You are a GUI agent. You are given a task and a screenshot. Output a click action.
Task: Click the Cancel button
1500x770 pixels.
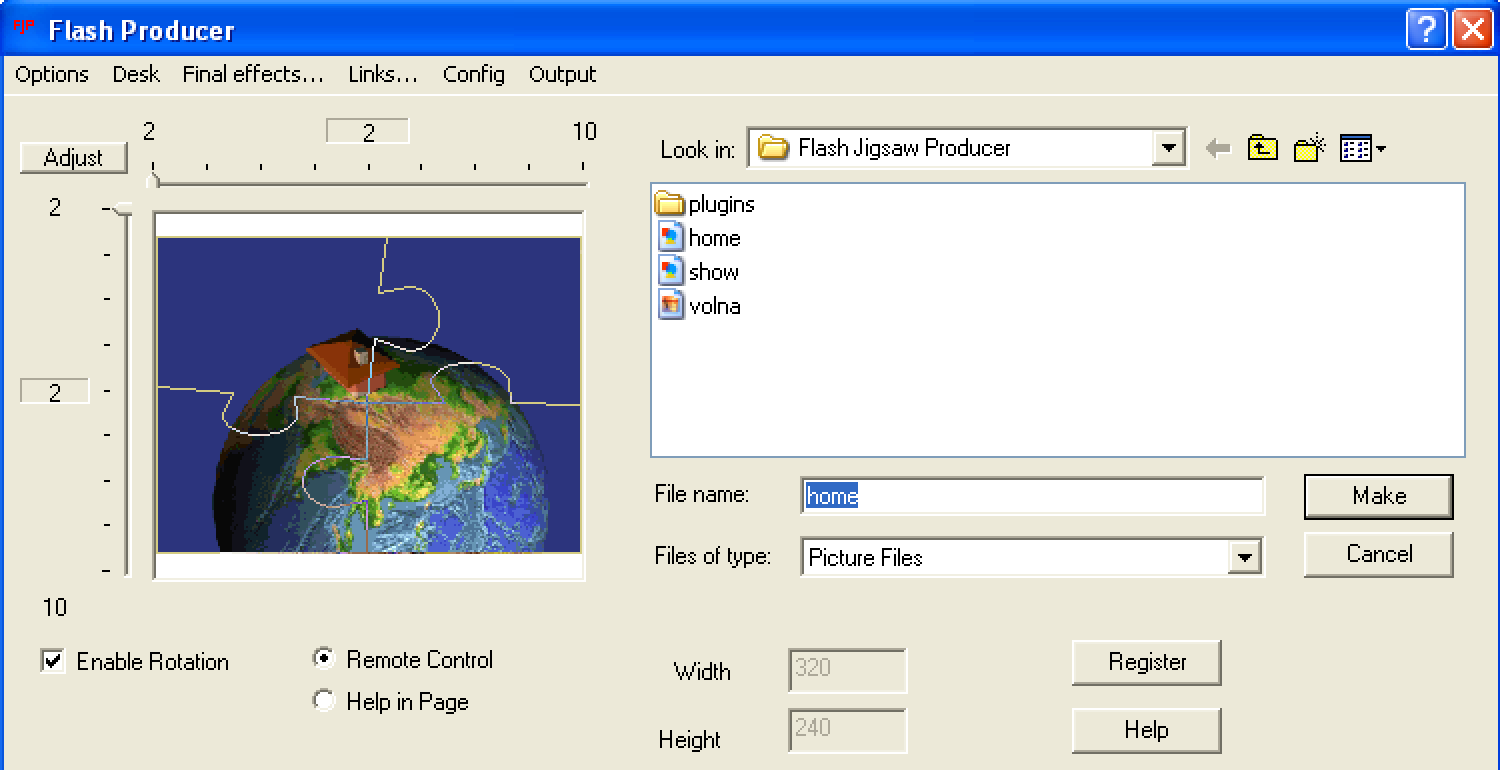1379,554
